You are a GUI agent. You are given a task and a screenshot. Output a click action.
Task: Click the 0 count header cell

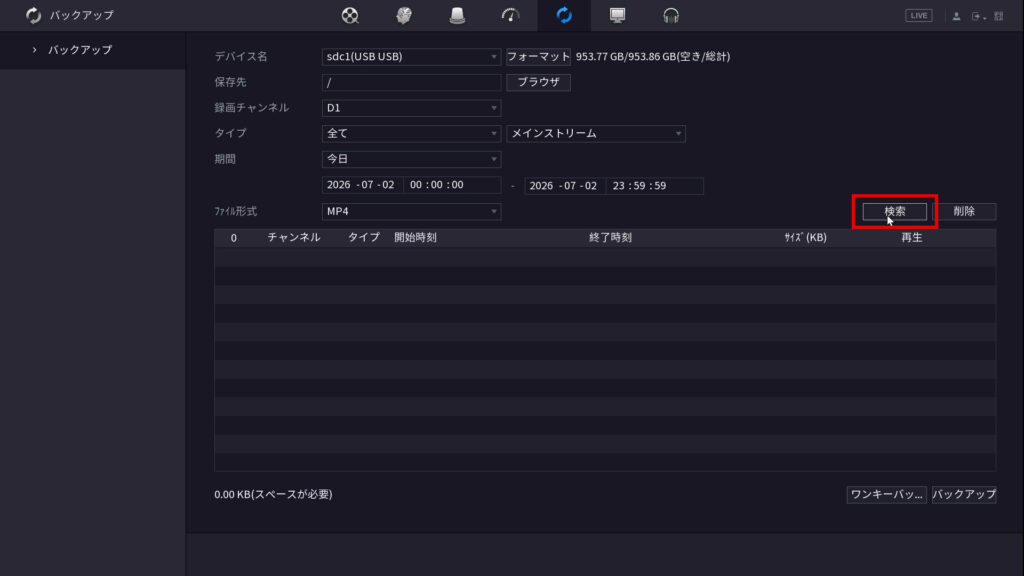tap(234, 238)
